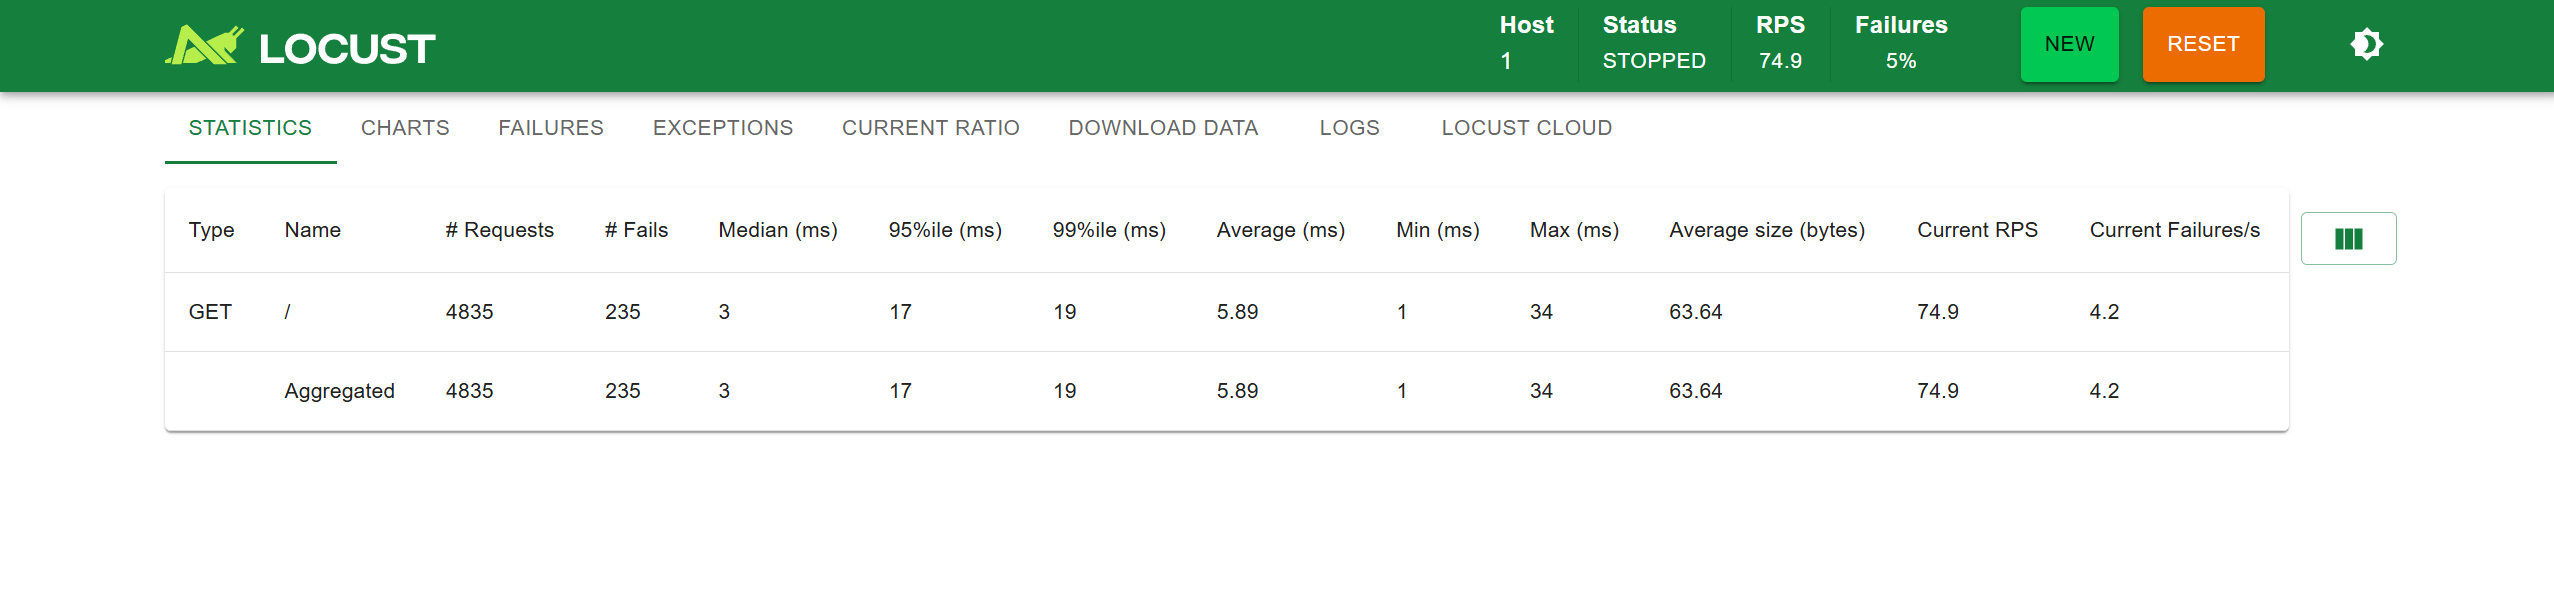2554x608 pixels.
Task: Open the table column selector icon
Action: point(2348,239)
